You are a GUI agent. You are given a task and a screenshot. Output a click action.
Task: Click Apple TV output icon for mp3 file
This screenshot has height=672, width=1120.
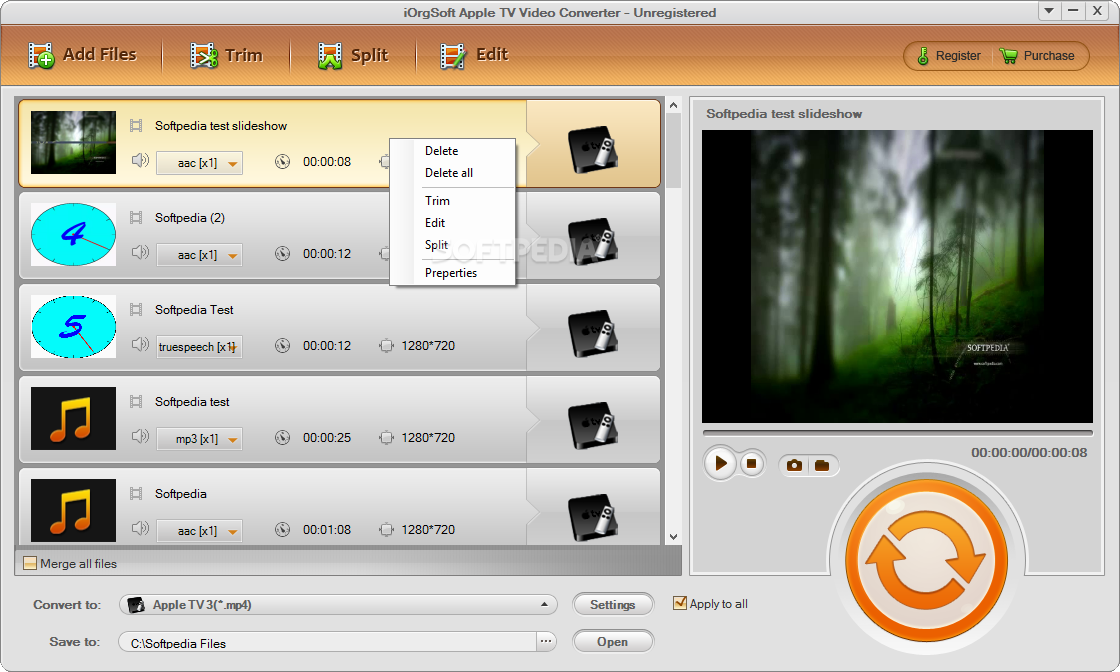(x=592, y=426)
